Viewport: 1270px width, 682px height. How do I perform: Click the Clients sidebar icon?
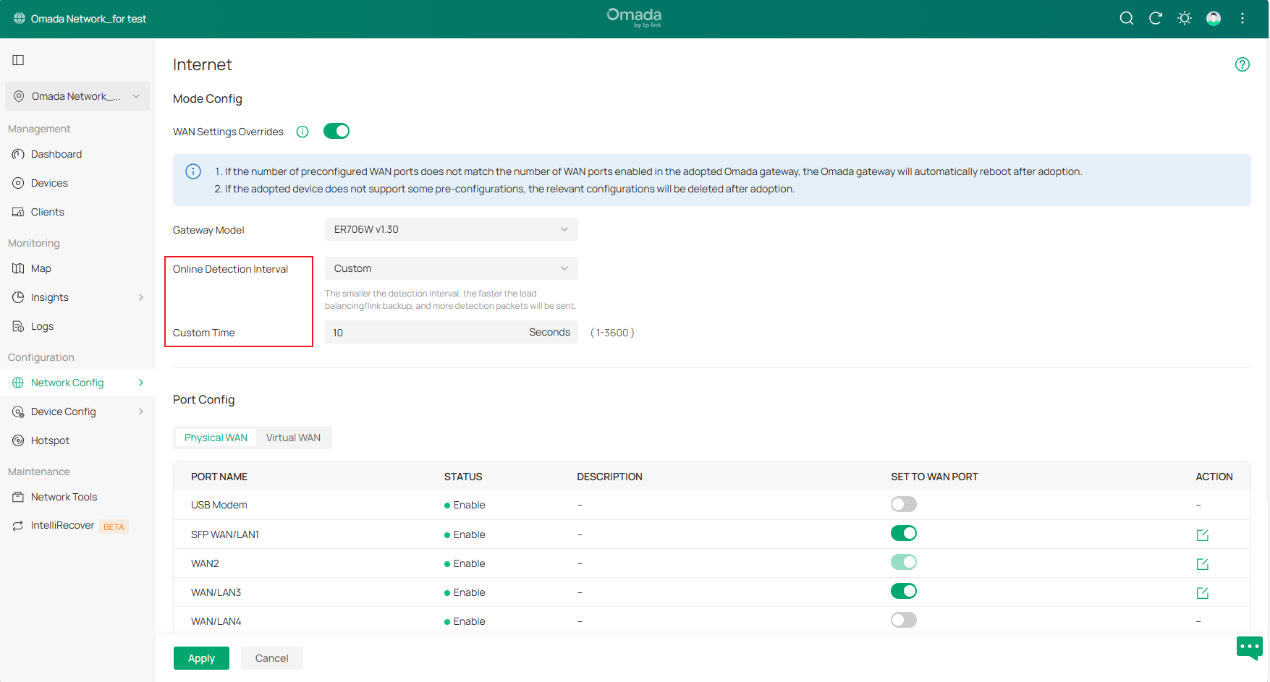pos(18,212)
